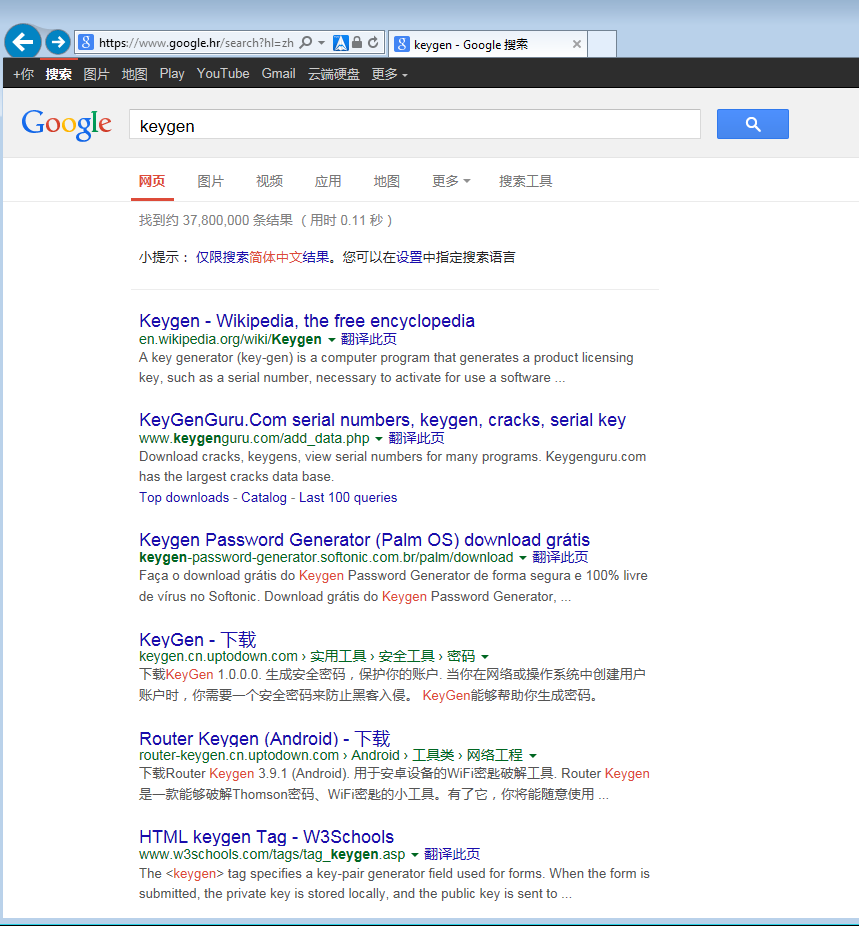Open the KeyGen - 下载 result
859x926 pixels.
coord(197,639)
